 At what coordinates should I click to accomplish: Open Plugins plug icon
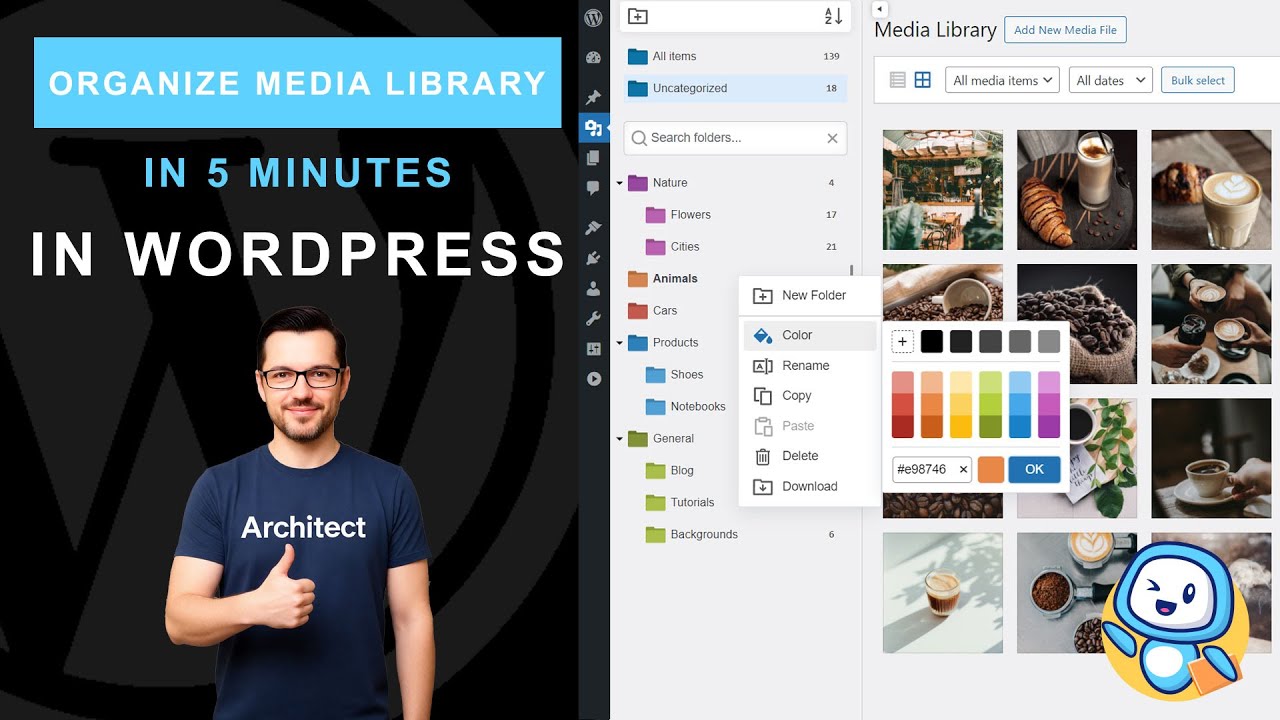tap(593, 258)
